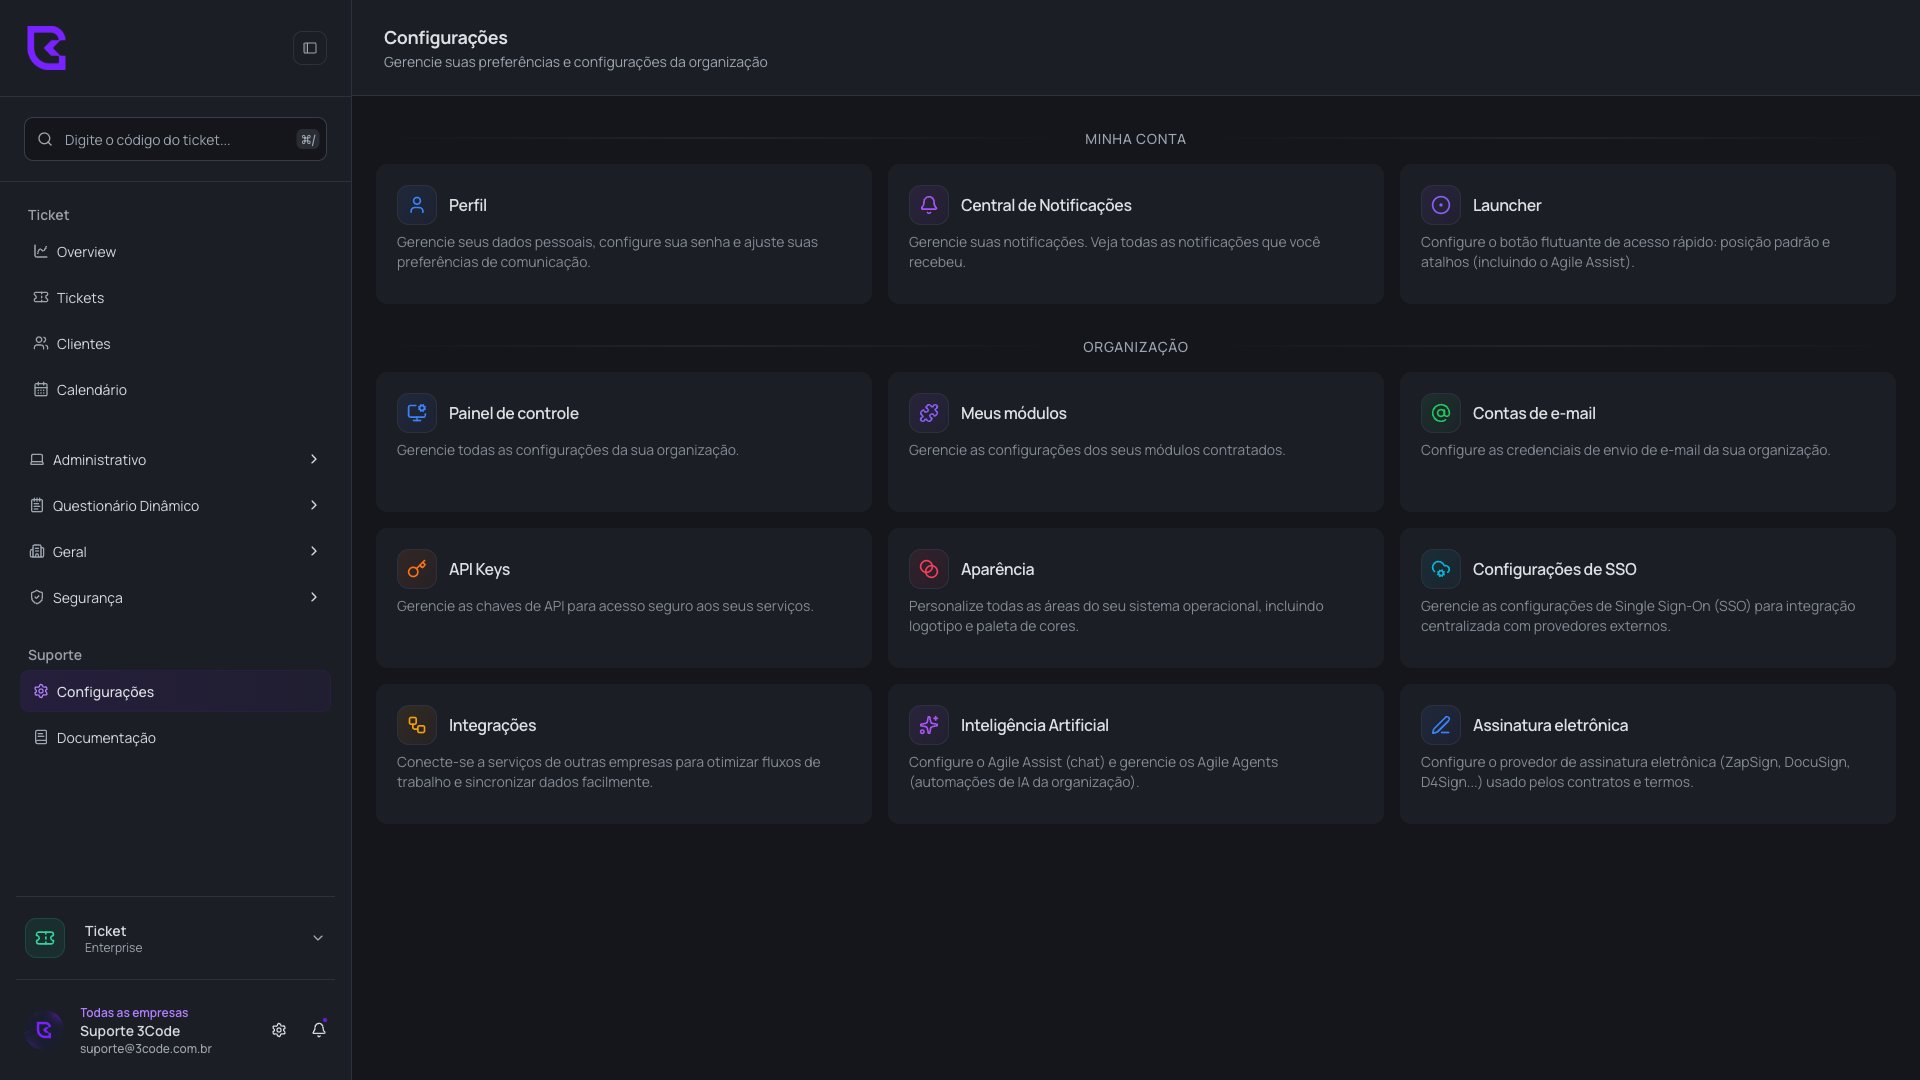Click the Assinatura eletrônica pen icon

(1441, 725)
